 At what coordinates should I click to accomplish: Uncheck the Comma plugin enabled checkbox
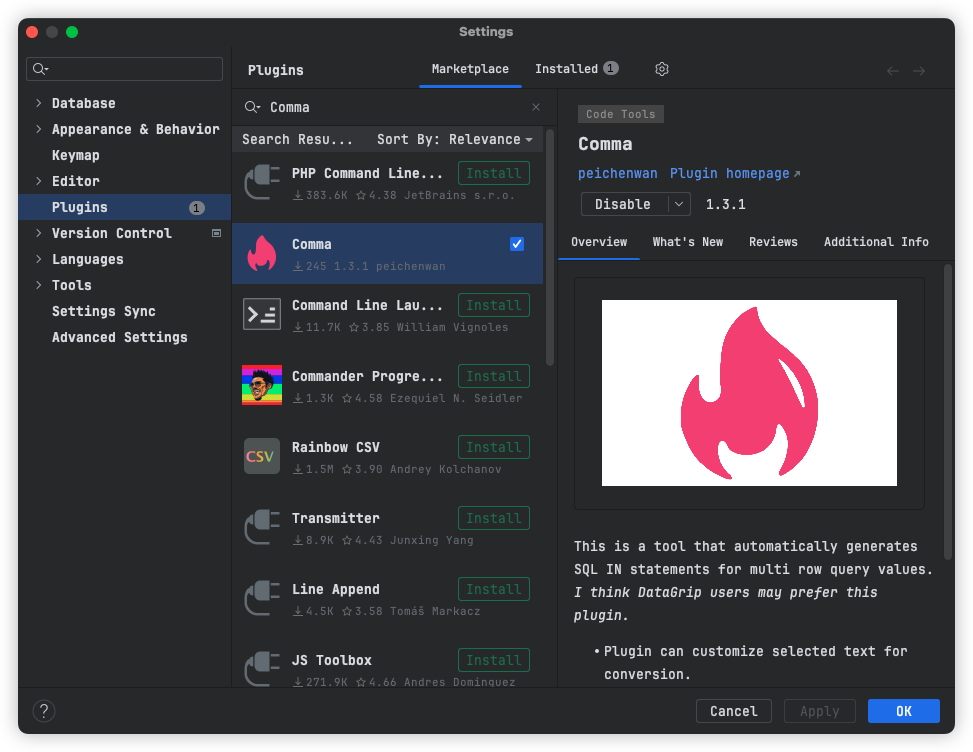point(517,243)
